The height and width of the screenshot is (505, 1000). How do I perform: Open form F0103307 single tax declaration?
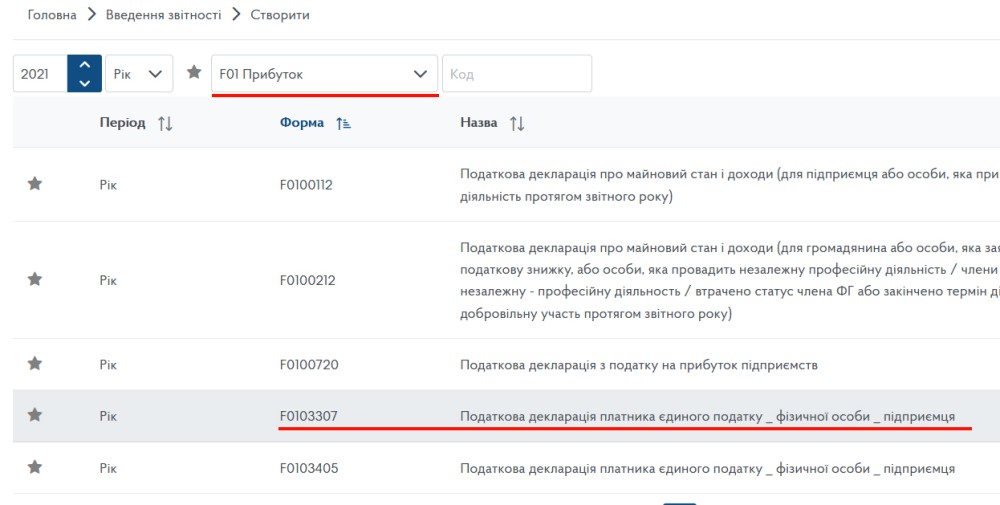[x=316, y=416]
